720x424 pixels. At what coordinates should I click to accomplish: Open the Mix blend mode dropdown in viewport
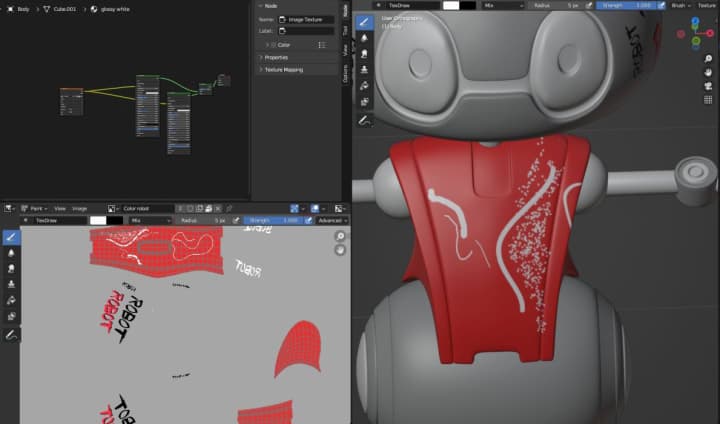[x=505, y=5]
